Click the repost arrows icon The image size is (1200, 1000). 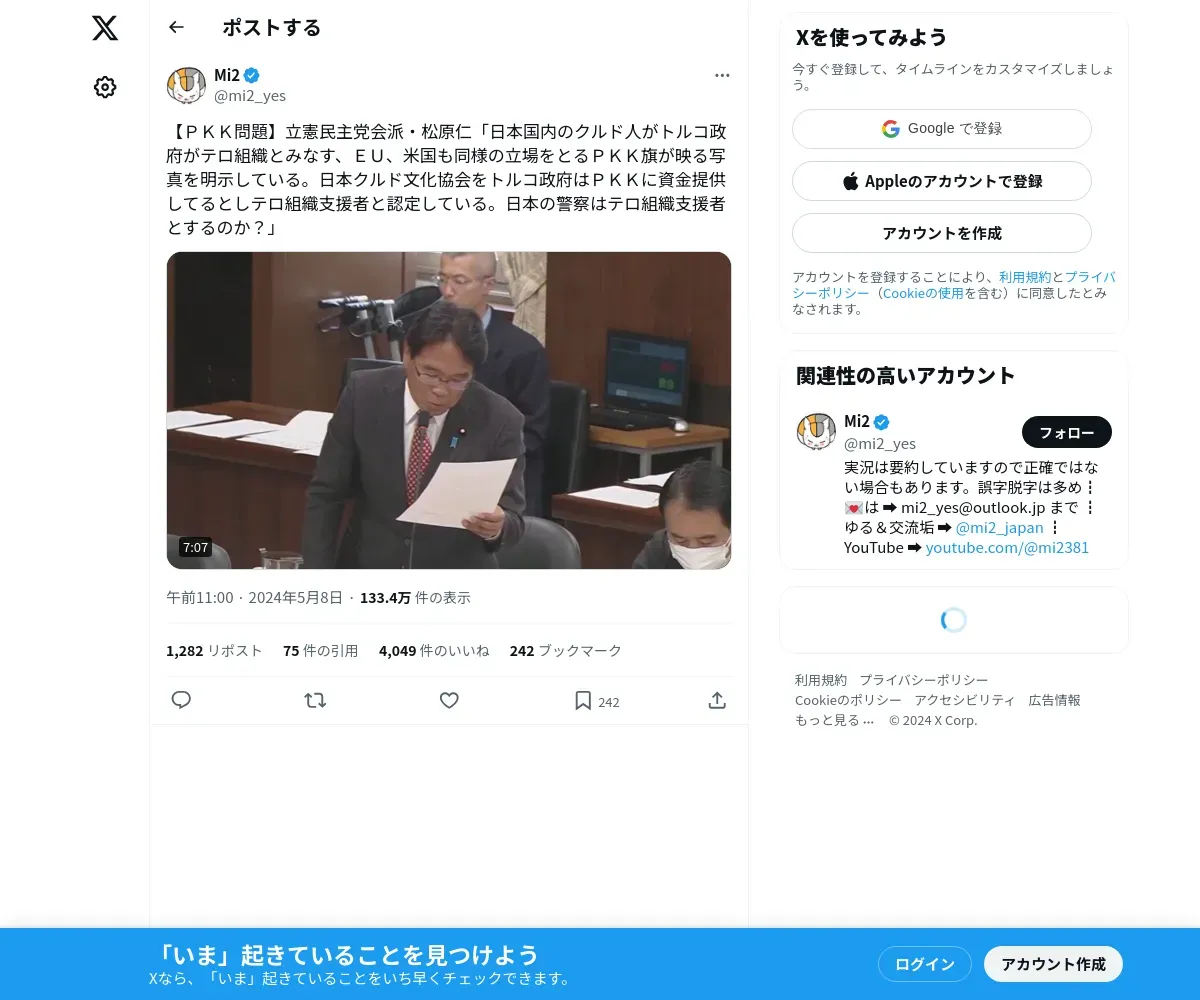coord(315,700)
